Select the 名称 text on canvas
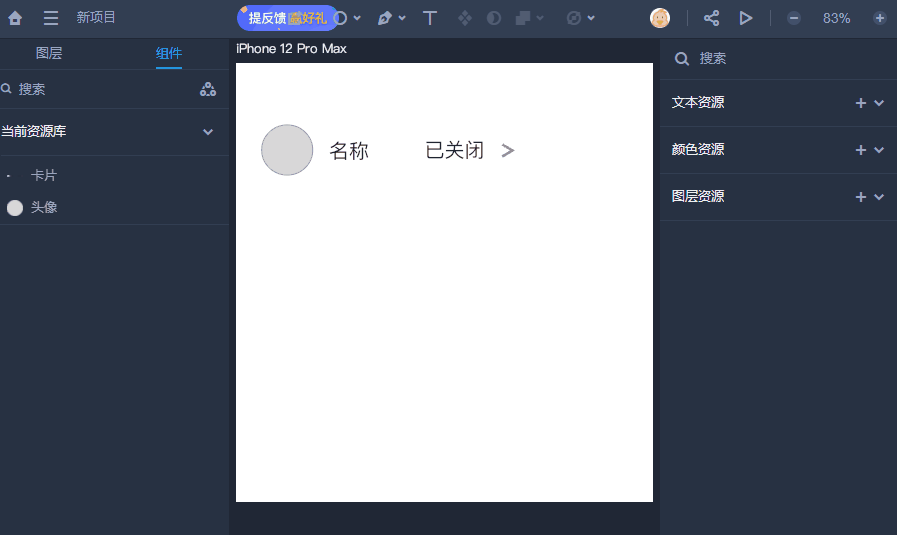The image size is (897, 535). pyautogui.click(x=349, y=151)
